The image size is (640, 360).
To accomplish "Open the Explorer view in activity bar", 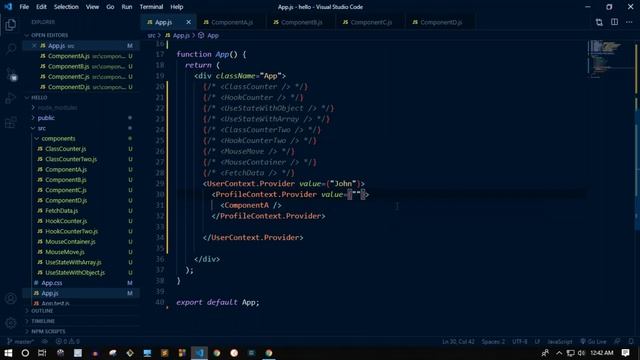I will [x=11, y=25].
